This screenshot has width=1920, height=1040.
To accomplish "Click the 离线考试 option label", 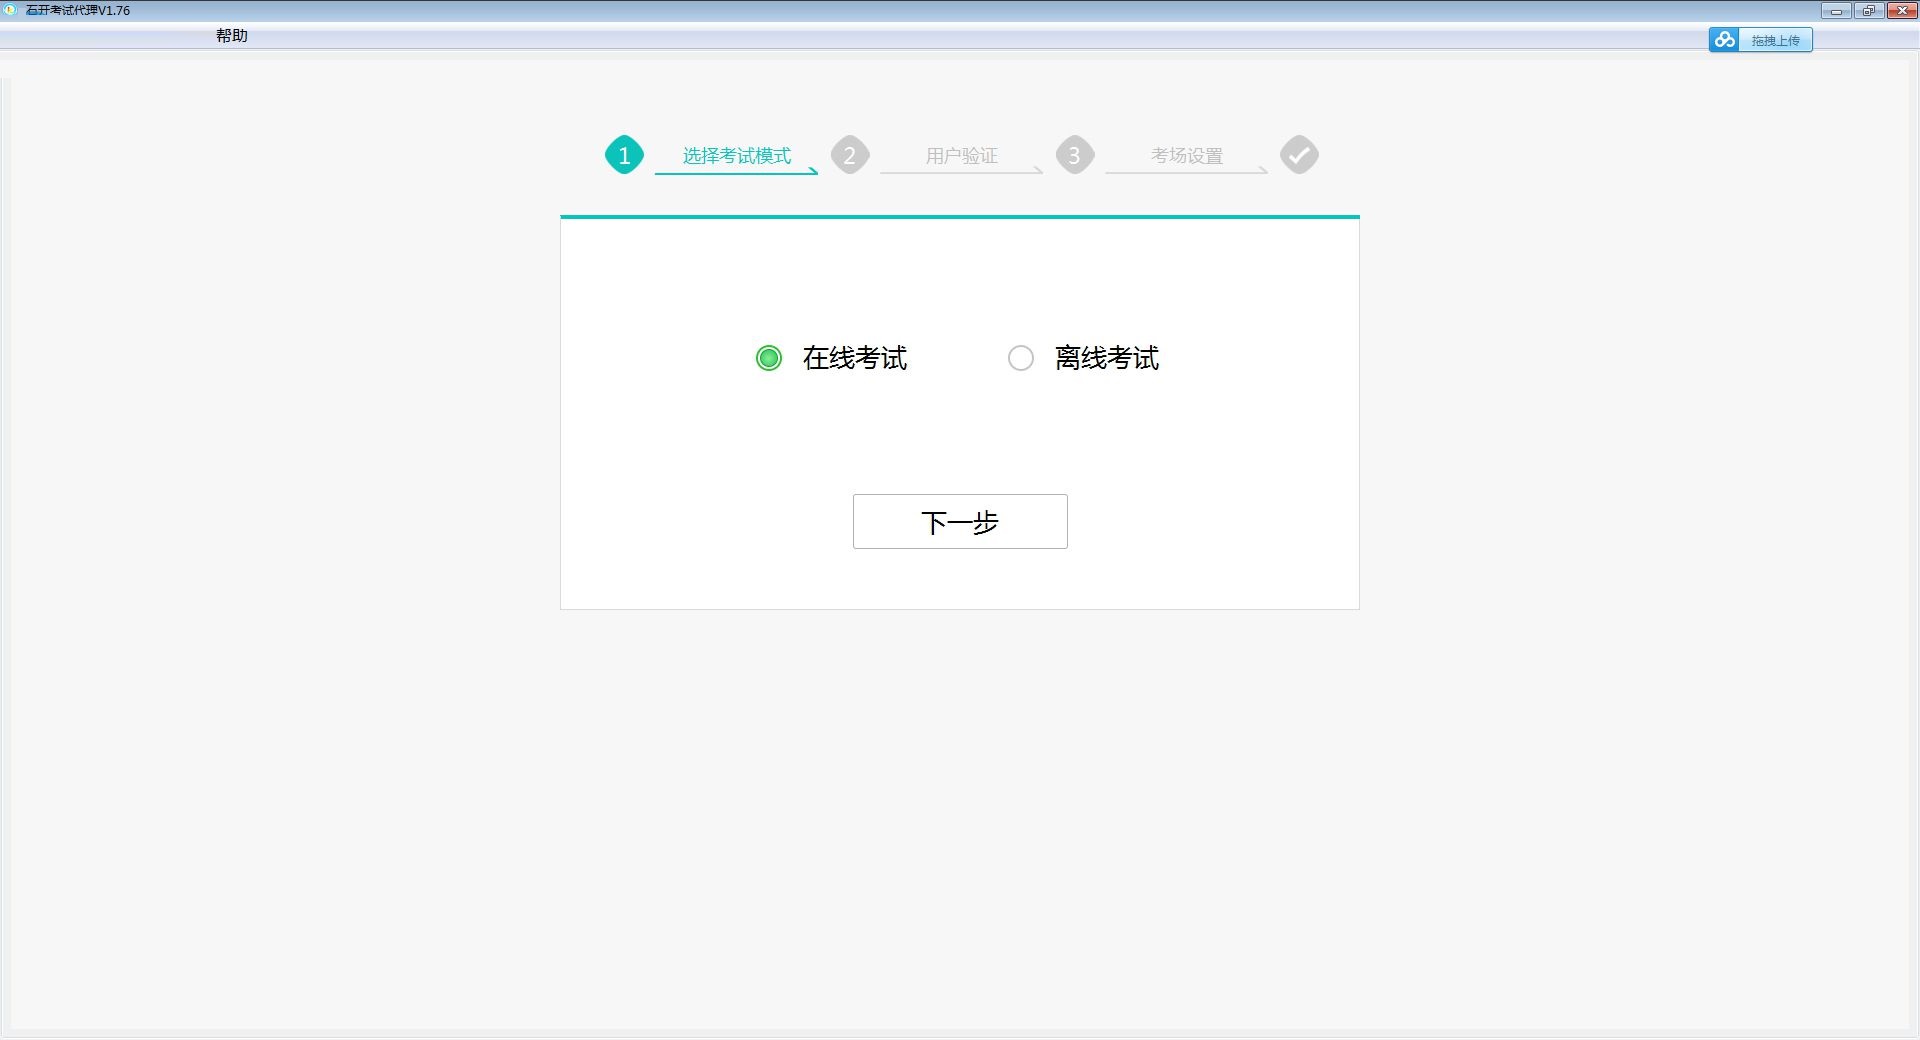I will click(x=1106, y=358).
